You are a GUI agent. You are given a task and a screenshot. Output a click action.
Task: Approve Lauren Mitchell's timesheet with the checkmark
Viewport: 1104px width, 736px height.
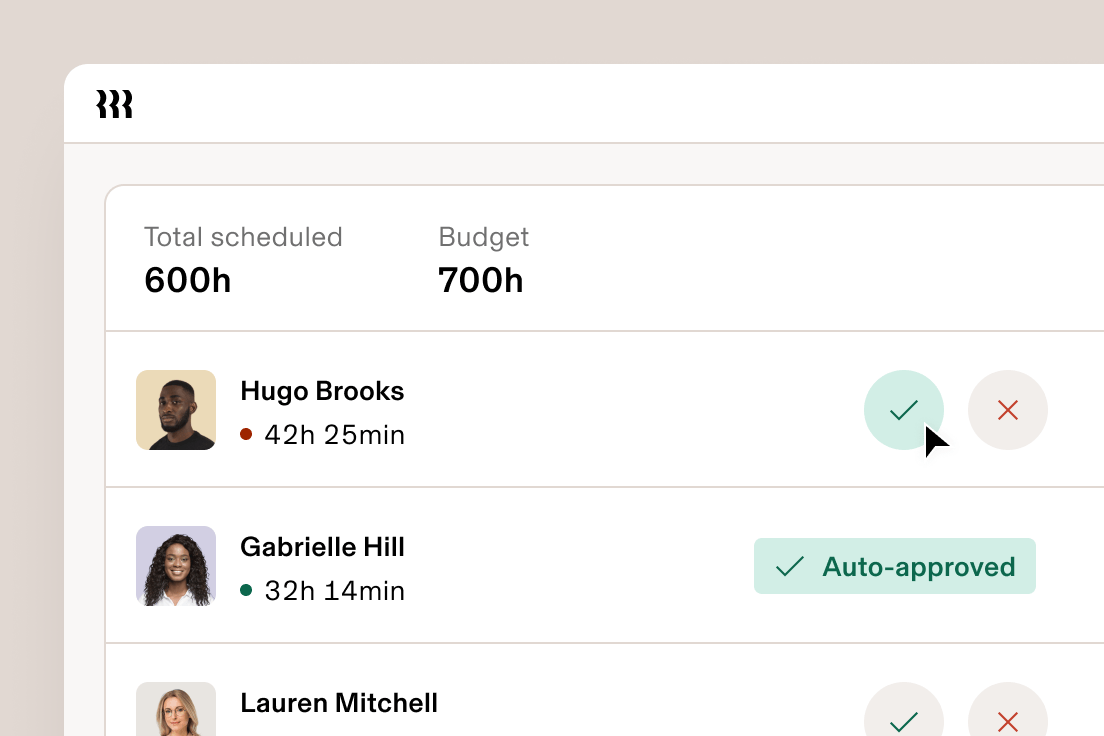pos(904,722)
